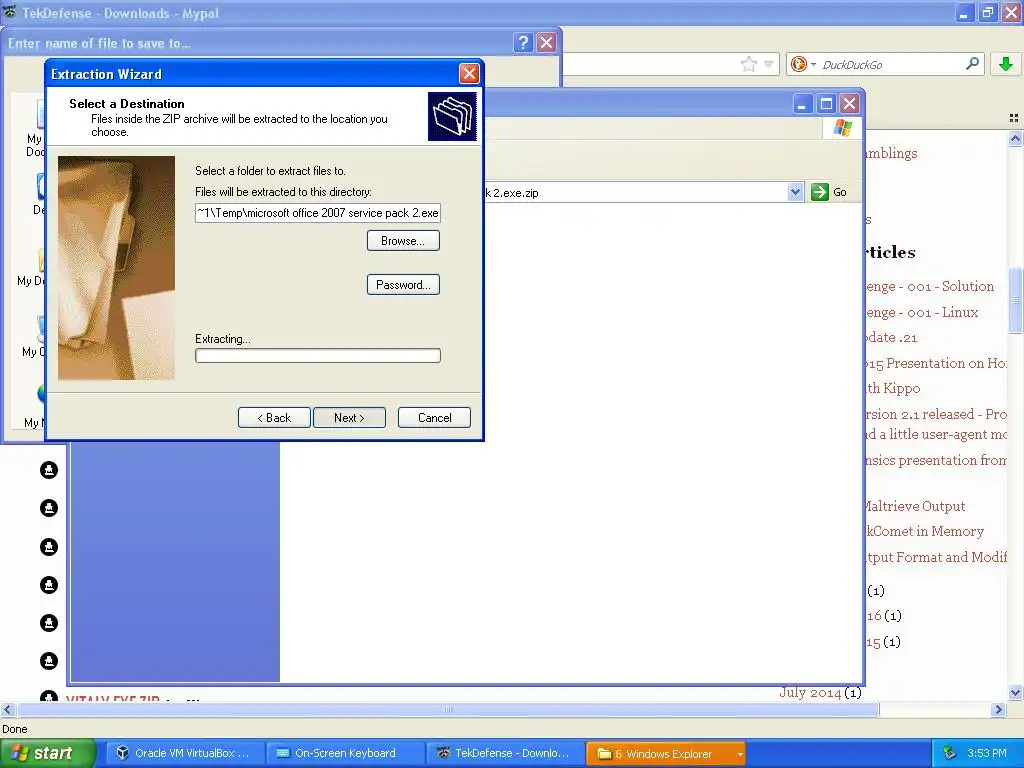Go back with the < Back button
The image size is (1024, 768).
pyautogui.click(x=274, y=418)
